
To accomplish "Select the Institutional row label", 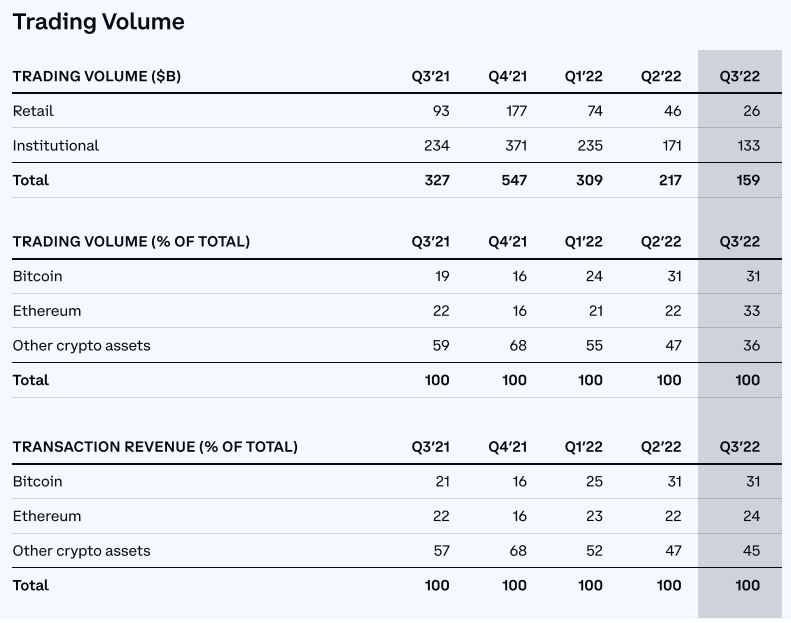I will pos(55,146).
